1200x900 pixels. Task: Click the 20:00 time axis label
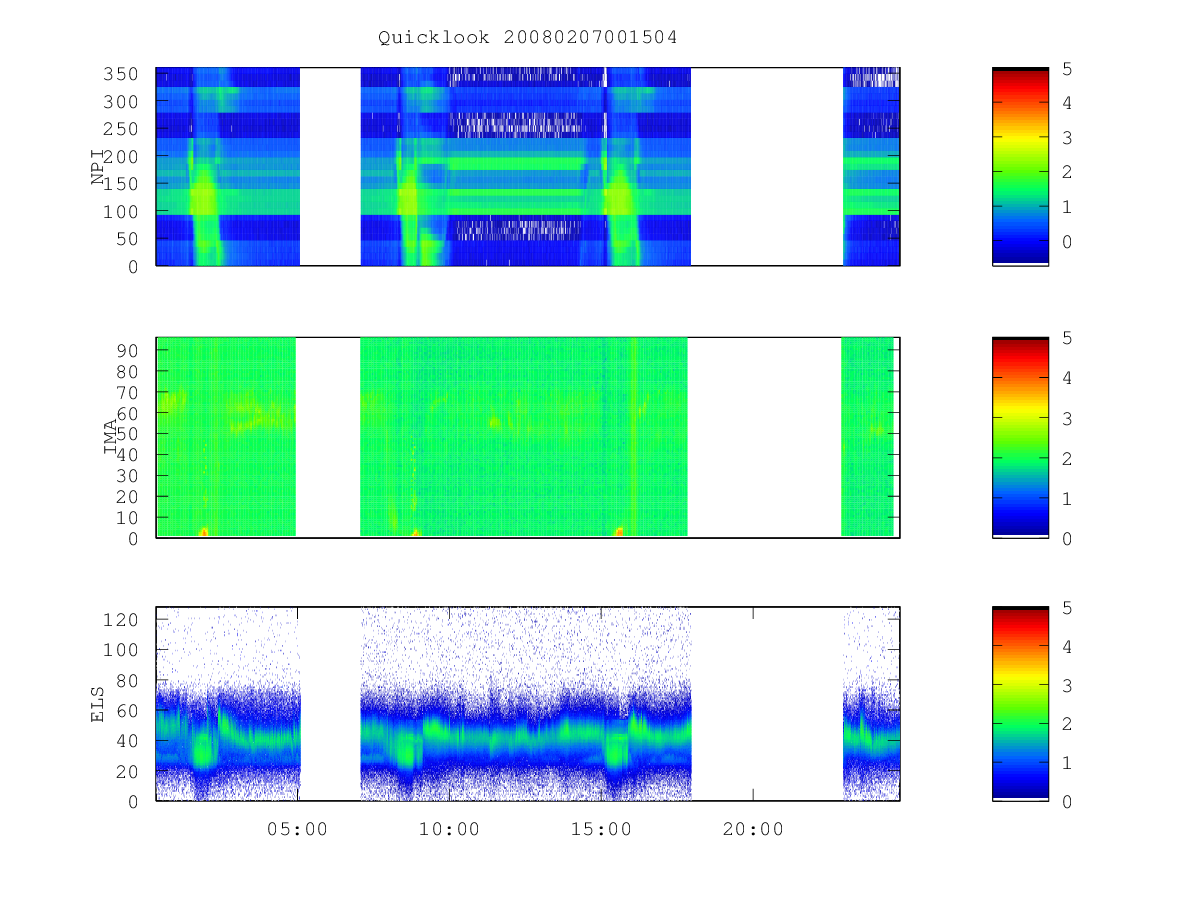(x=753, y=829)
